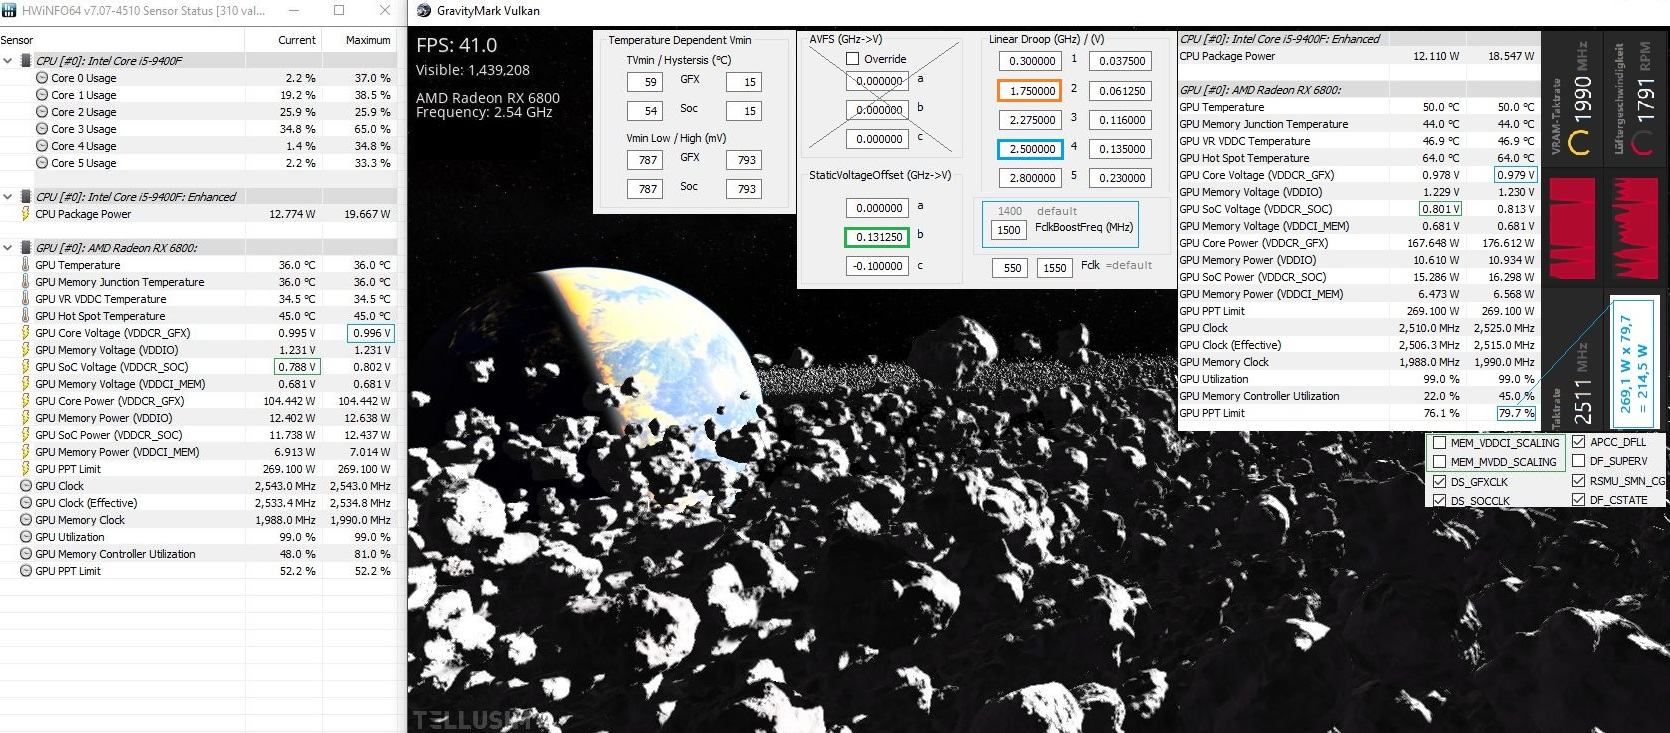The image size is (1670, 733).
Task: Click the clock icon beside Core 0 Usage
Action: (x=42, y=78)
